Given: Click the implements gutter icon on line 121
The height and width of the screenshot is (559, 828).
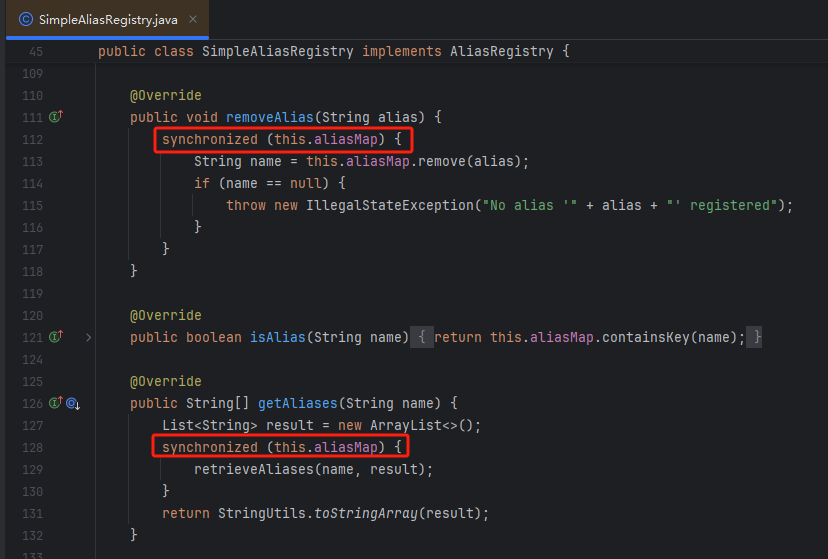Looking at the screenshot, I should click(56, 336).
